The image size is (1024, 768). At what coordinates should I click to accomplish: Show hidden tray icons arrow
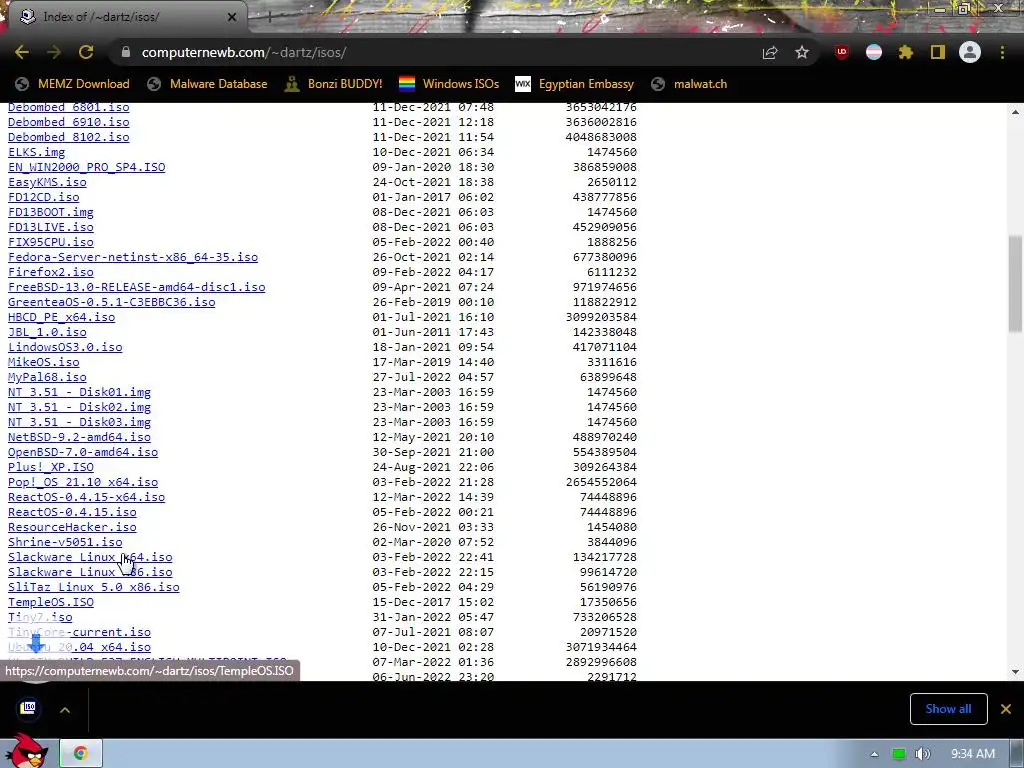[x=874, y=754]
